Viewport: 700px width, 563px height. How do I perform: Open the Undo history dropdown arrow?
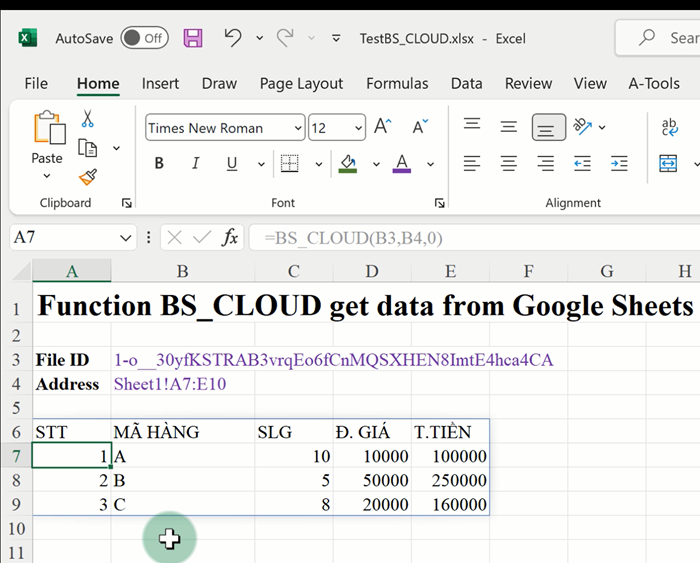(x=259, y=38)
